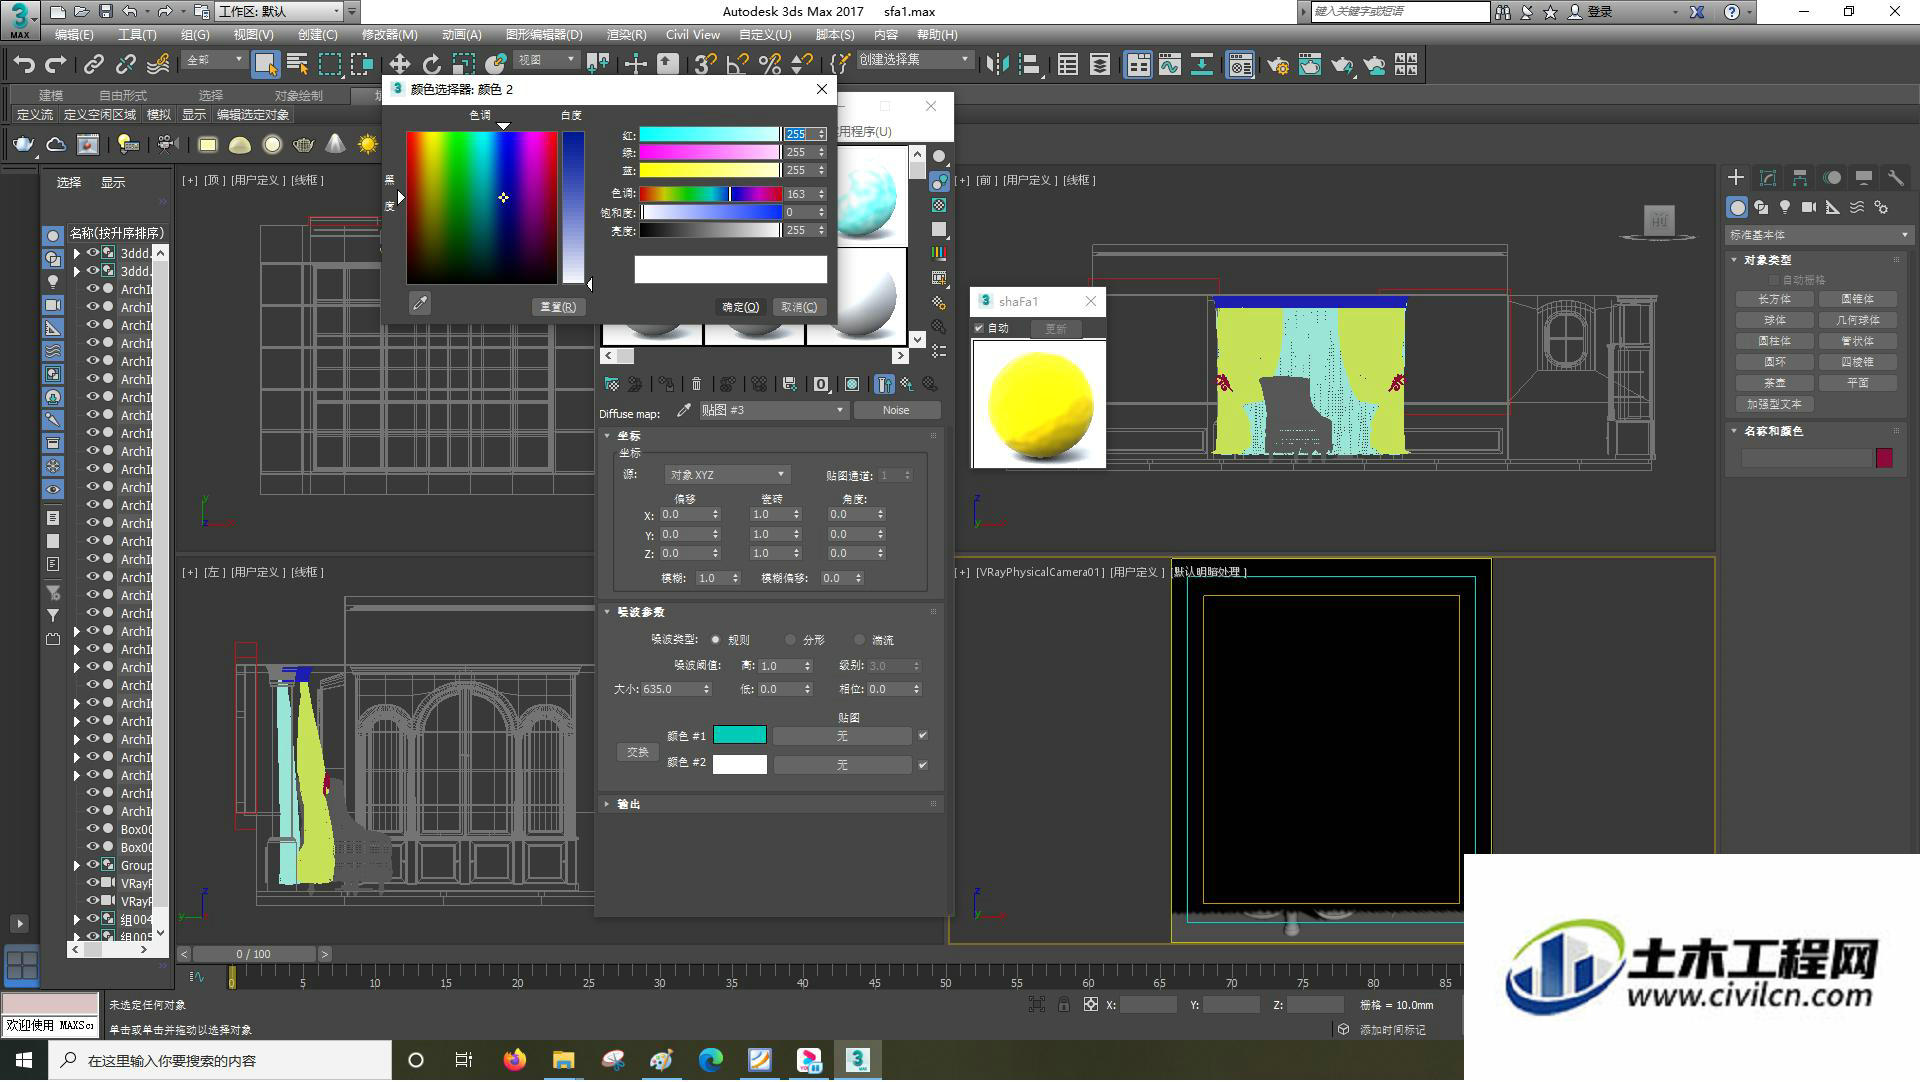This screenshot has width=1920, height=1082.
Task: Select the Turbulence noise type radio
Action: [x=860, y=640]
